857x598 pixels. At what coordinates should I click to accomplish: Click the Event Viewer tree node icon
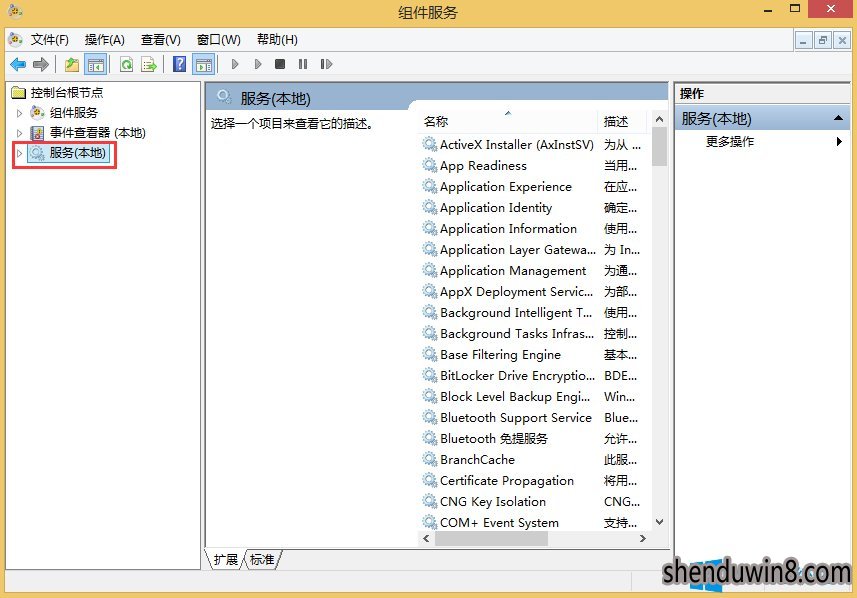[x=37, y=133]
